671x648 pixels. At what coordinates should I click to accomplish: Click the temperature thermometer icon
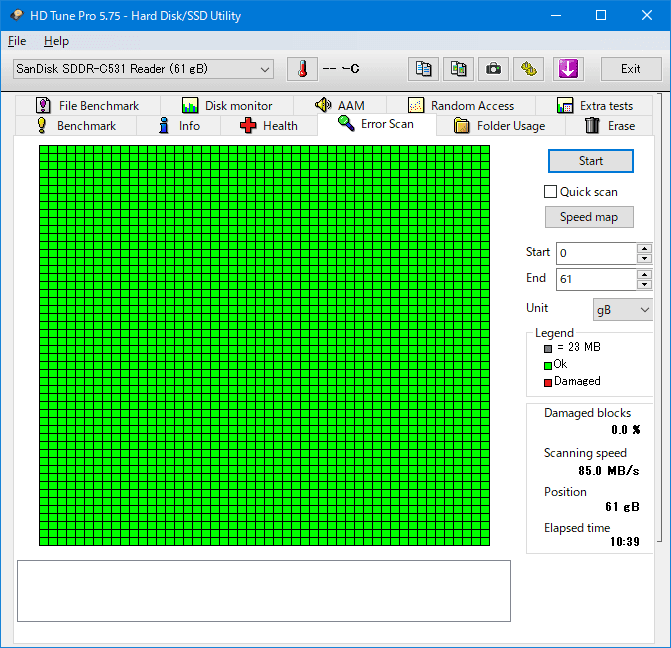[x=302, y=69]
